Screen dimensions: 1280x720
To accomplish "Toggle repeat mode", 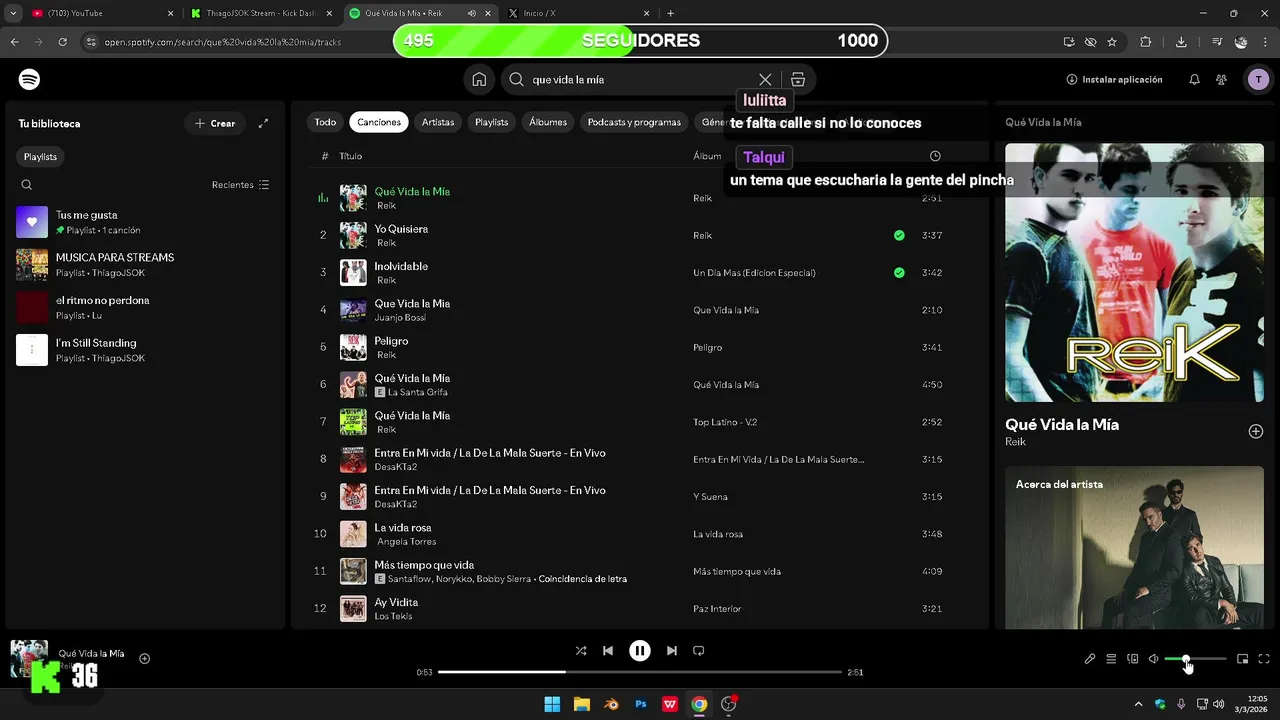I will tap(699, 650).
